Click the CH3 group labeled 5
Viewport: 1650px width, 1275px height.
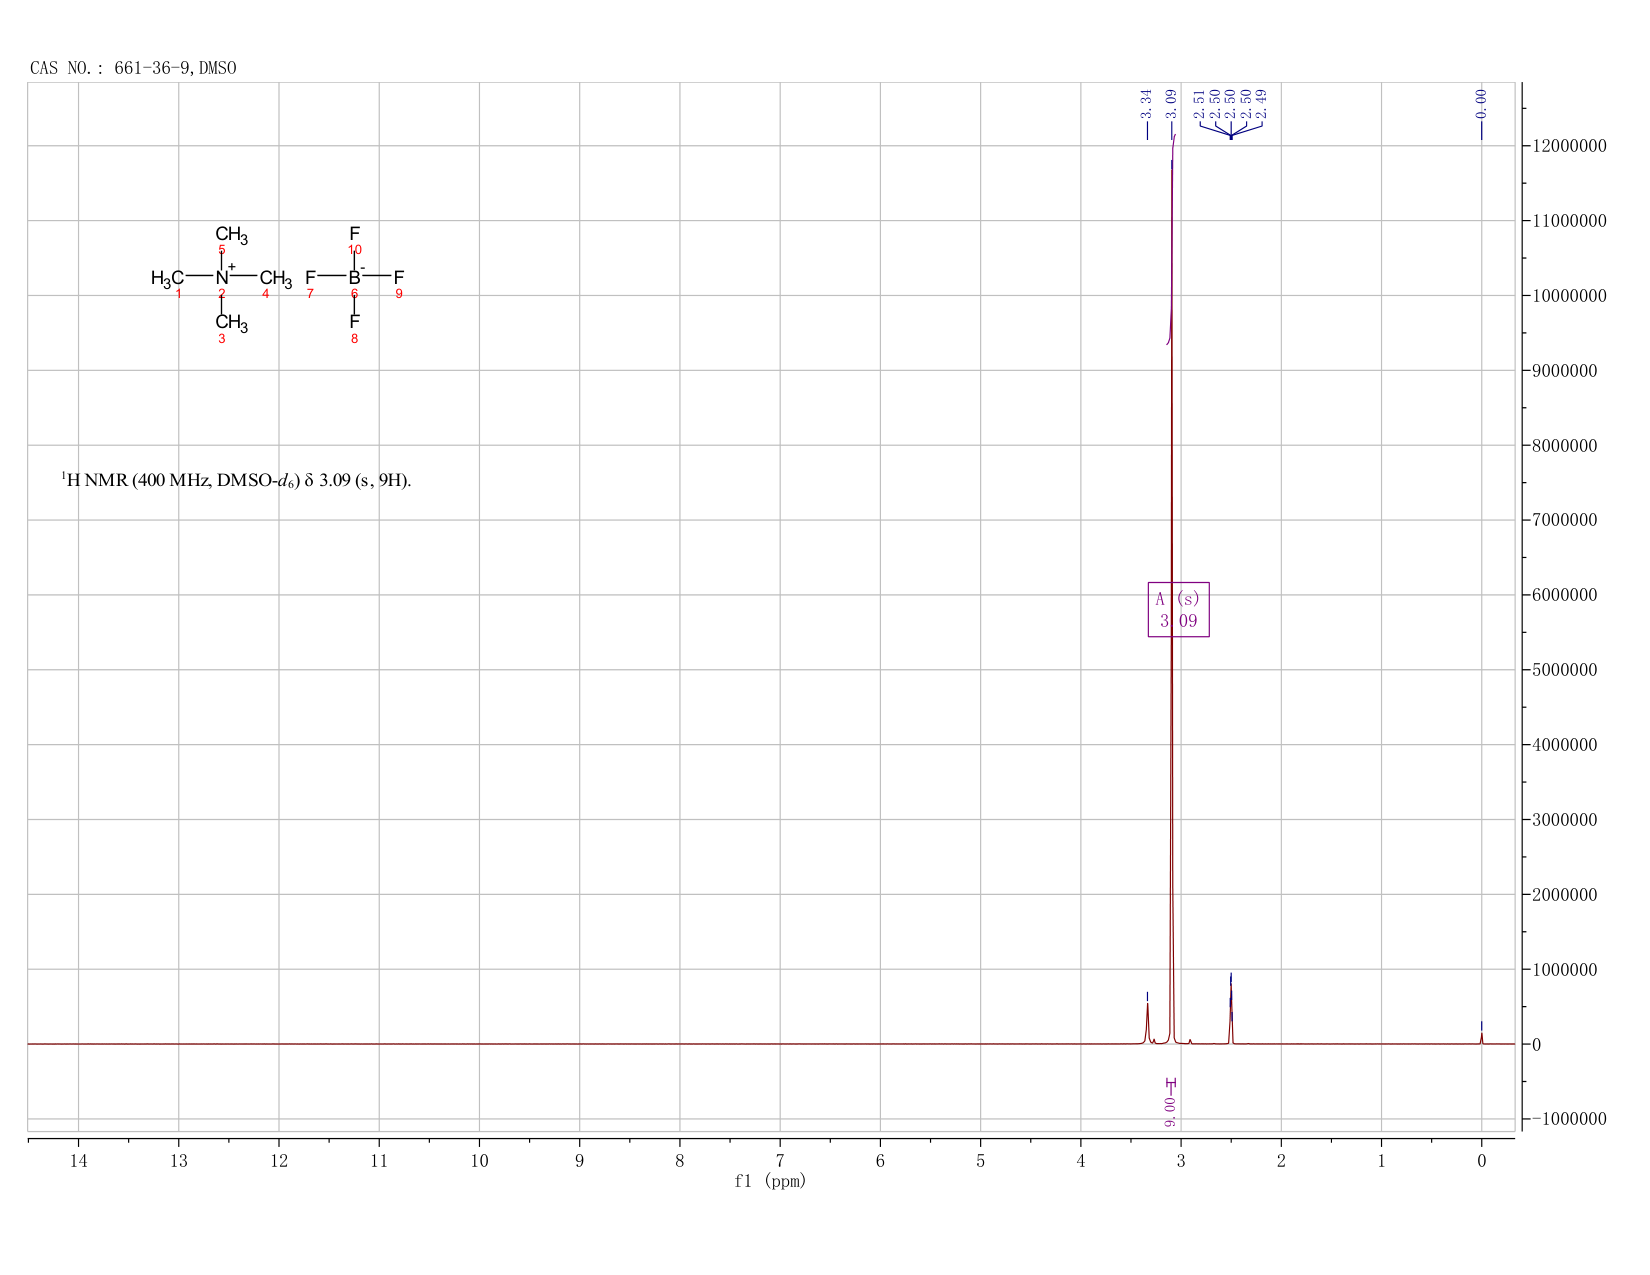(x=231, y=236)
